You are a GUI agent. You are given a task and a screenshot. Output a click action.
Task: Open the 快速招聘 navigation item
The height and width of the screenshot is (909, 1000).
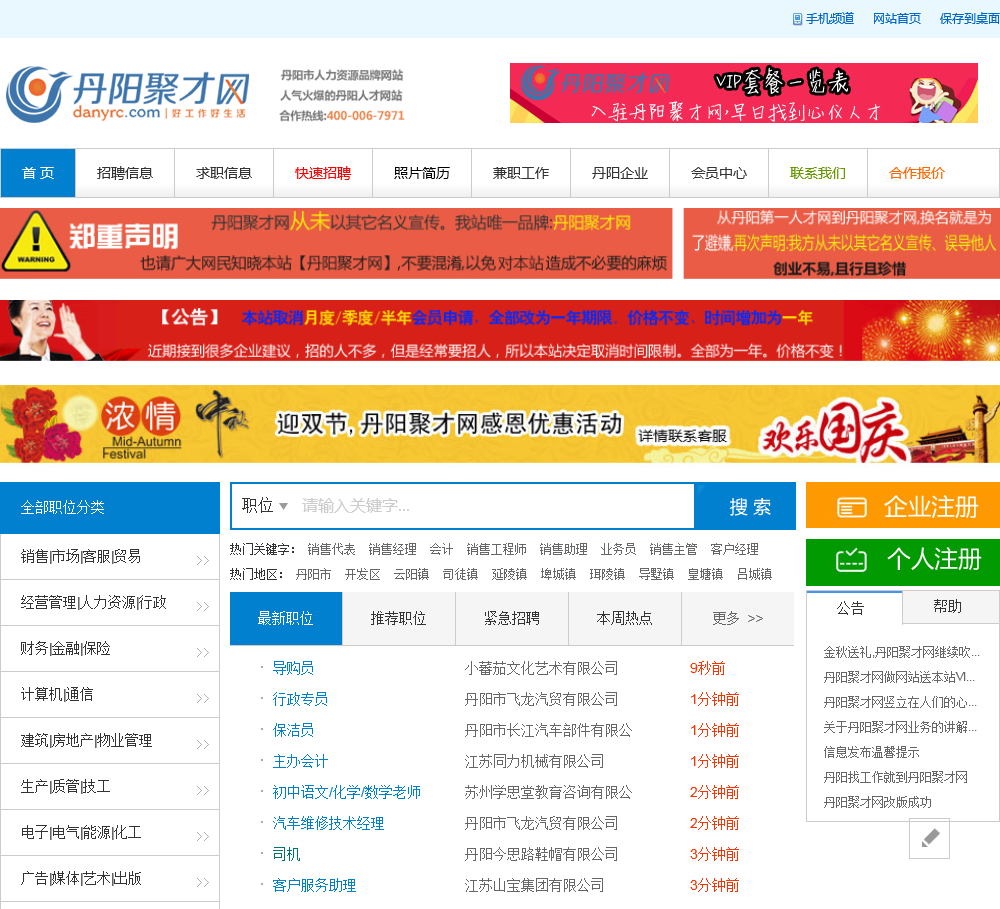pos(323,173)
